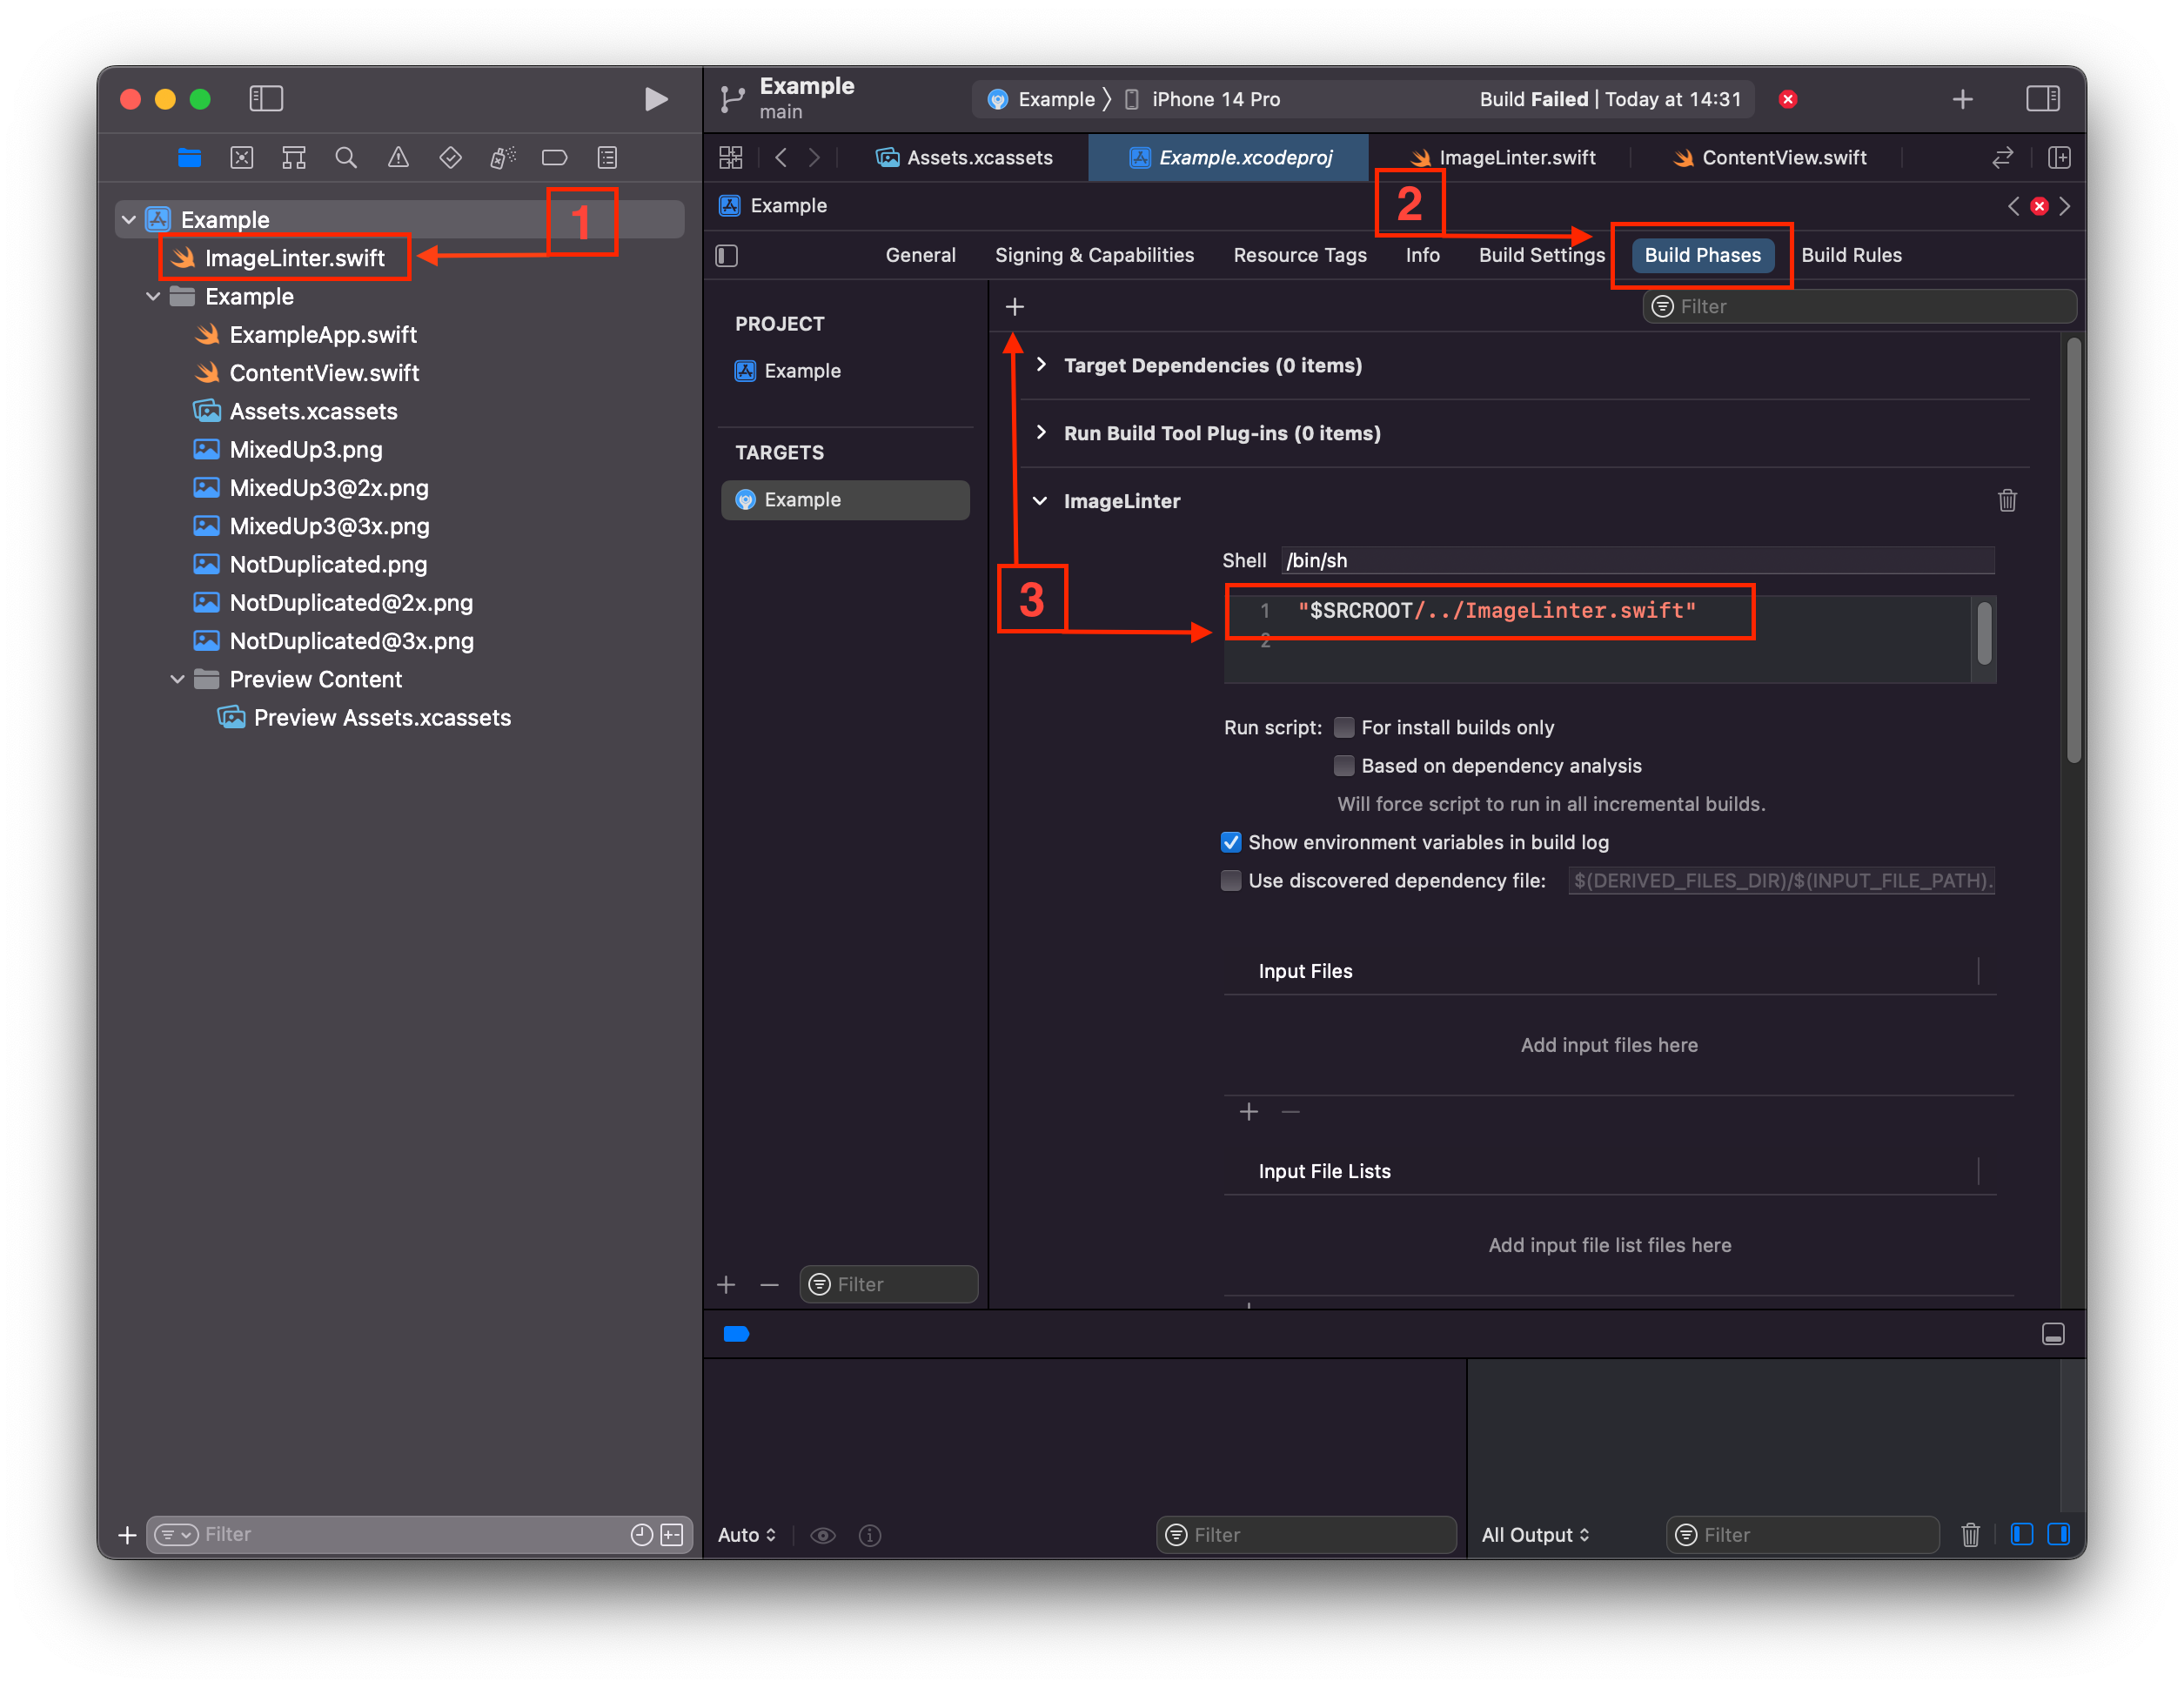
Task: Click the build phases Filter field
Action: pyautogui.click(x=1859, y=307)
